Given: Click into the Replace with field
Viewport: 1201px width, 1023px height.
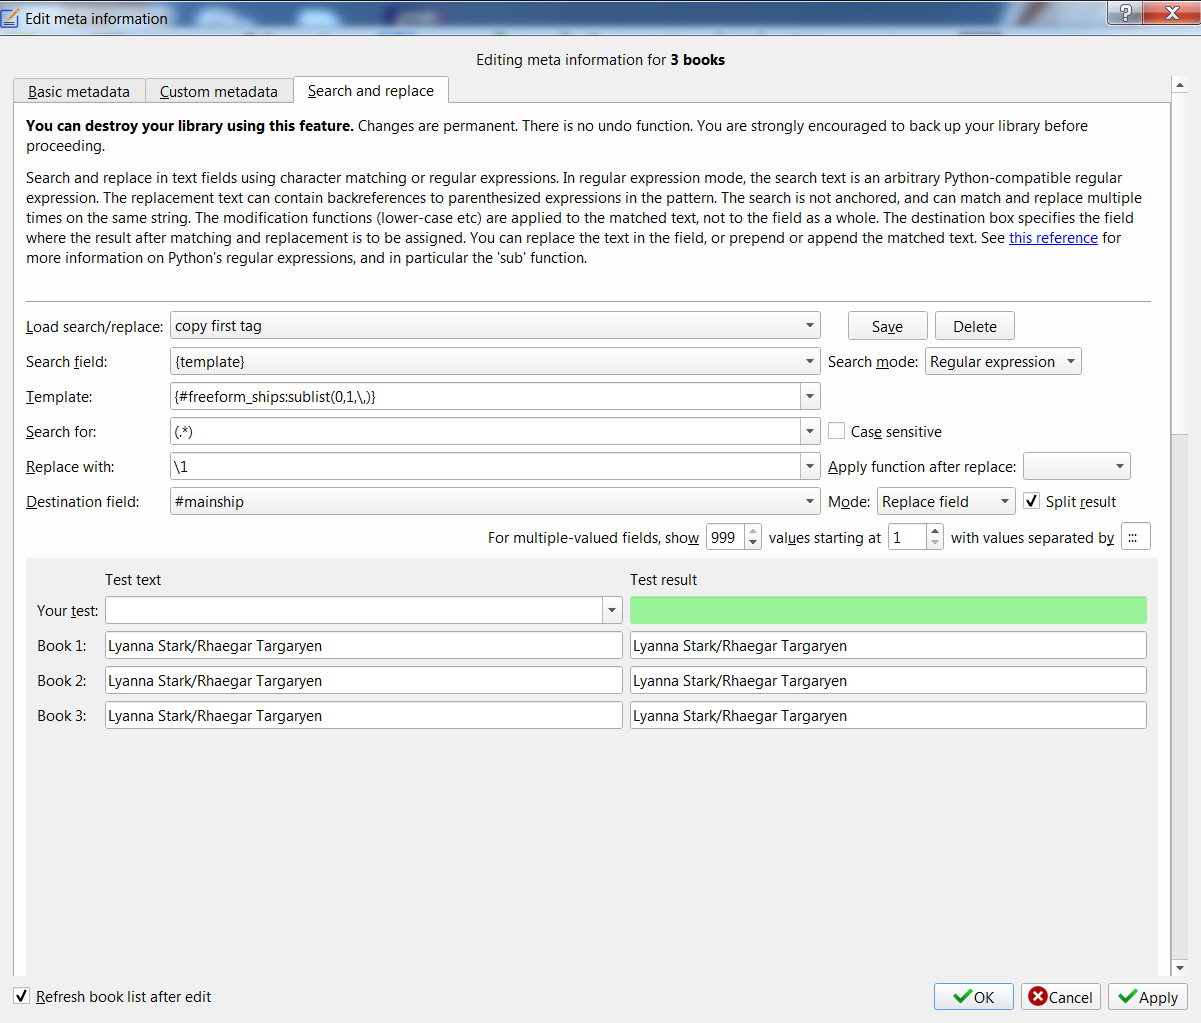Looking at the screenshot, I should pos(485,466).
